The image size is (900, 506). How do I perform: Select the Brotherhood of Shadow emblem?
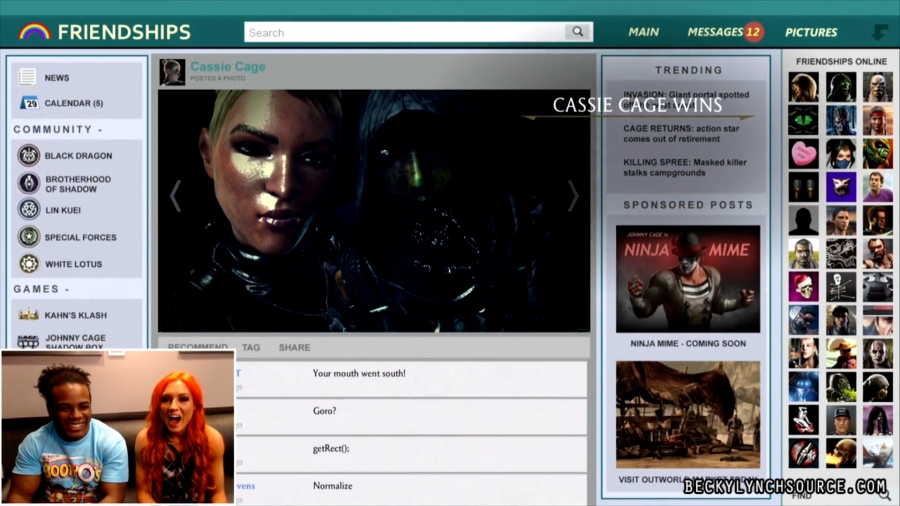29,183
